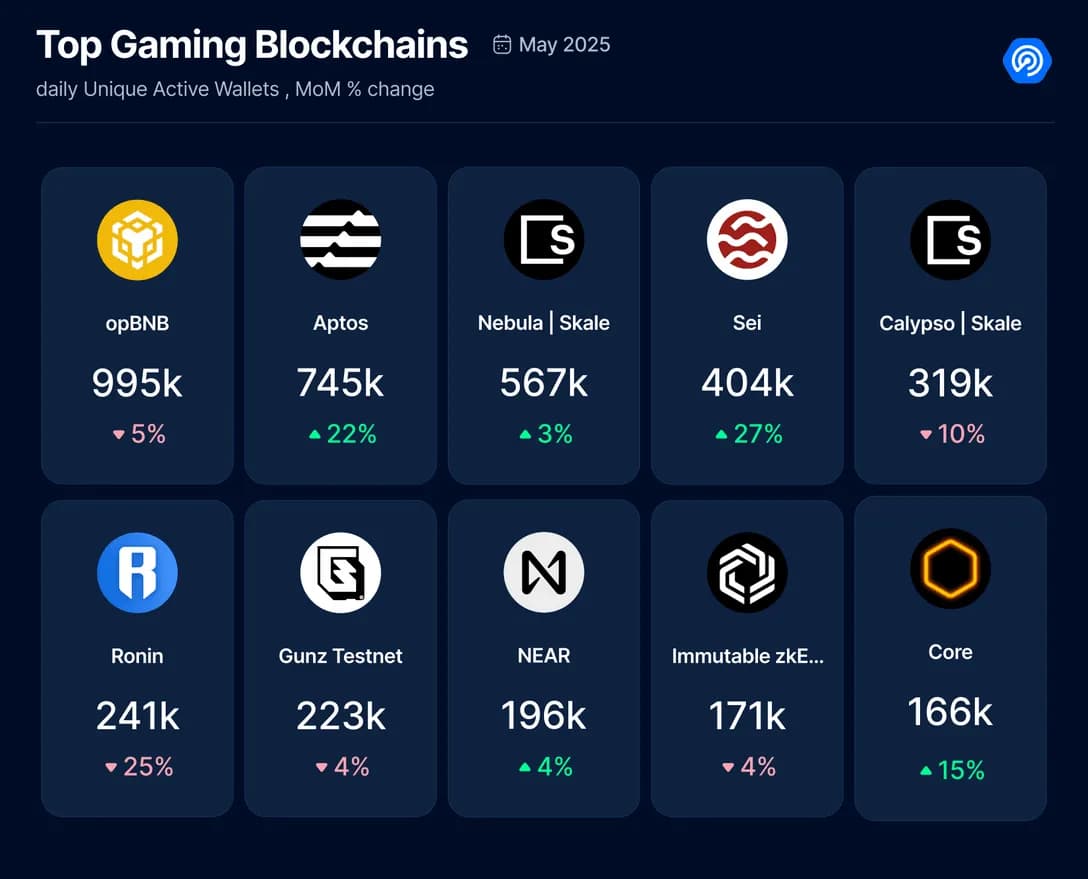Screen dimensions: 1088x879
Task: Select the Ronin blue R logo
Action: [x=137, y=572]
